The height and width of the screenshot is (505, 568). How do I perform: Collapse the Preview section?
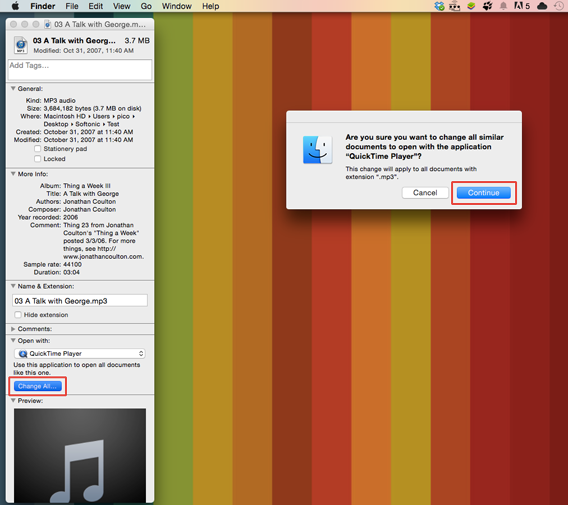tap(13, 401)
